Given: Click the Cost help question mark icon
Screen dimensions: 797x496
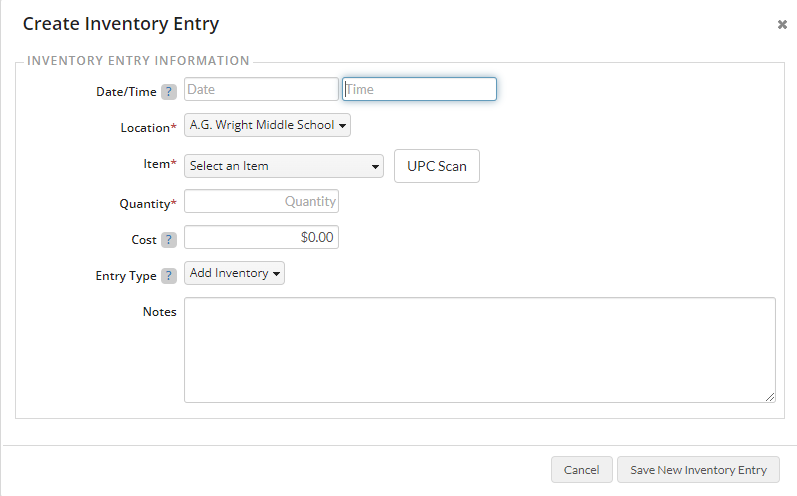Looking at the screenshot, I should [x=169, y=240].
